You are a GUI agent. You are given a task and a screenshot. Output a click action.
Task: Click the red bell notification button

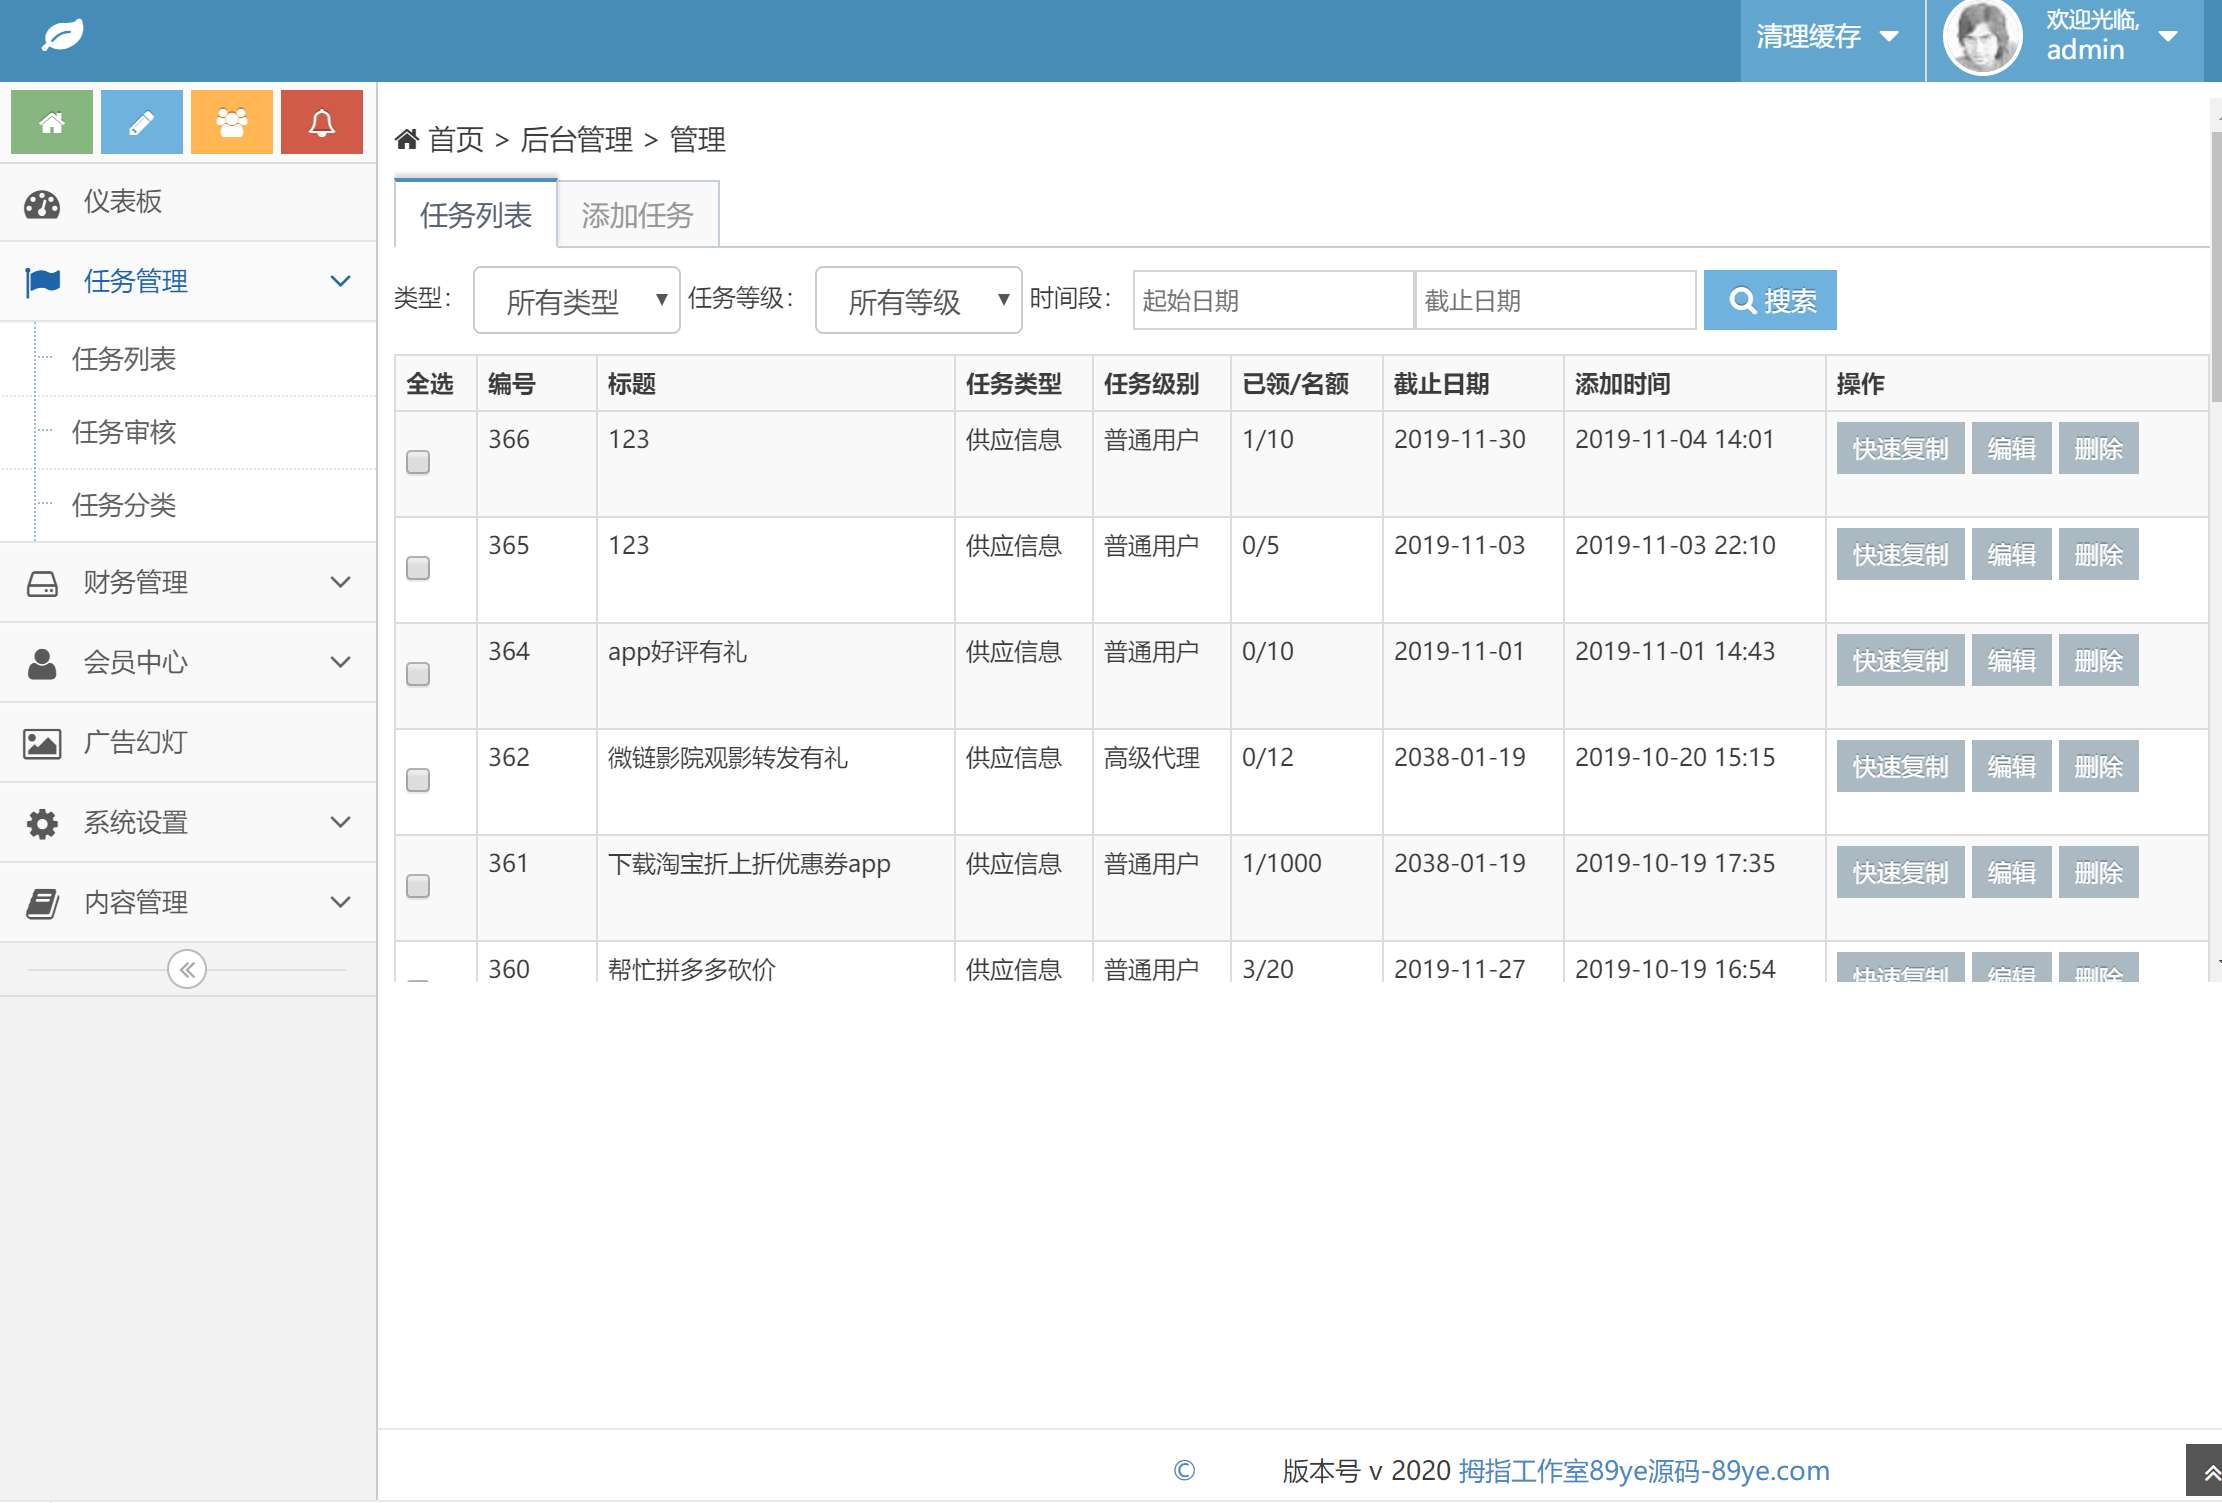[x=322, y=122]
